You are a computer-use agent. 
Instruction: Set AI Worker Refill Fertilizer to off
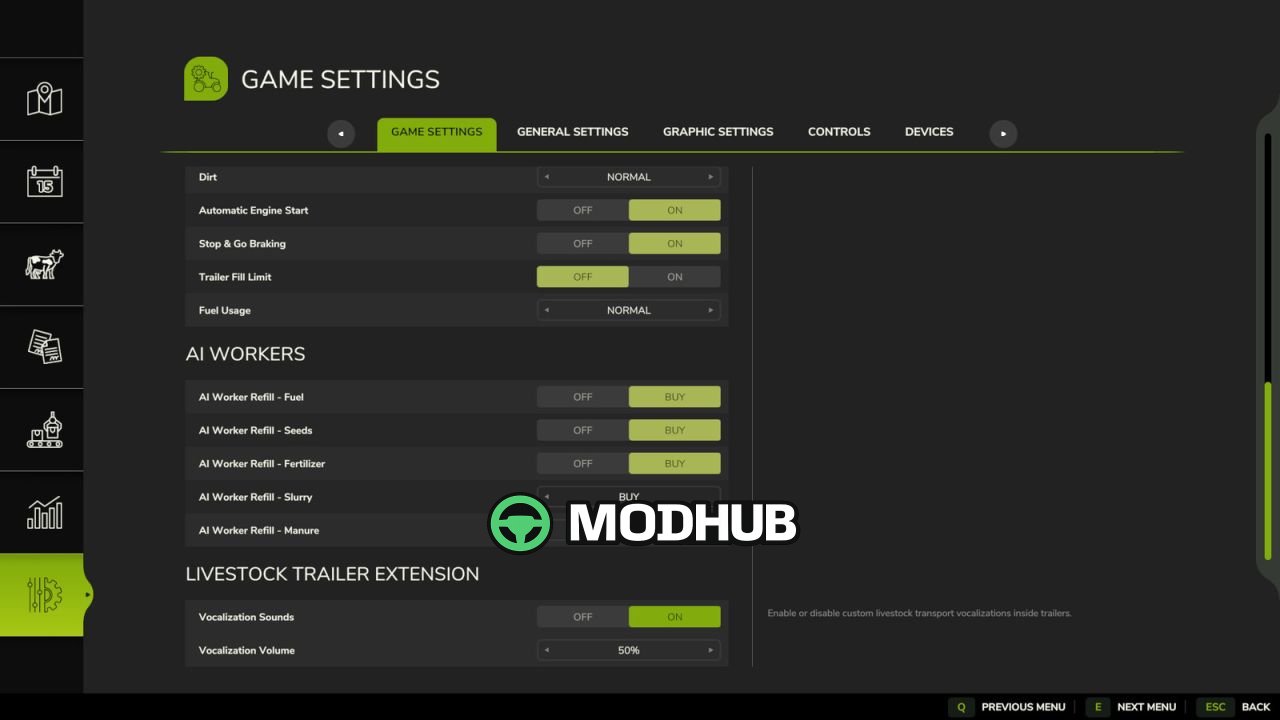tap(583, 463)
